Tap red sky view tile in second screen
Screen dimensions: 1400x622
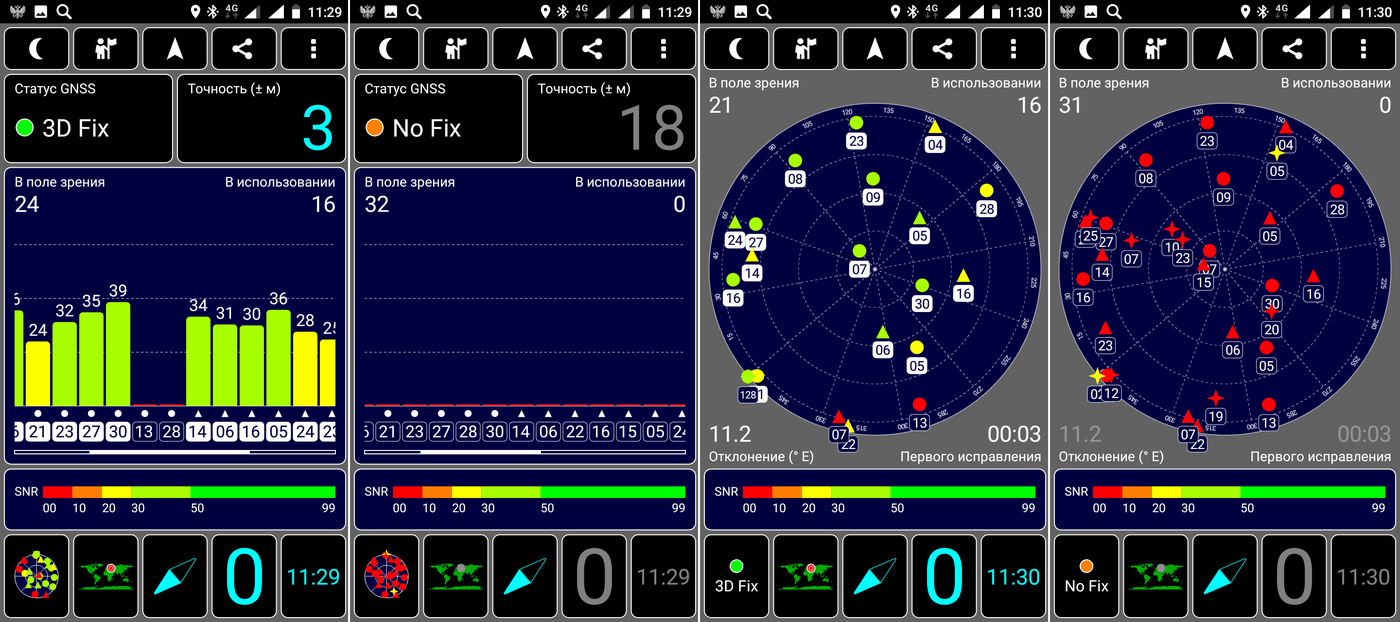coord(387,576)
